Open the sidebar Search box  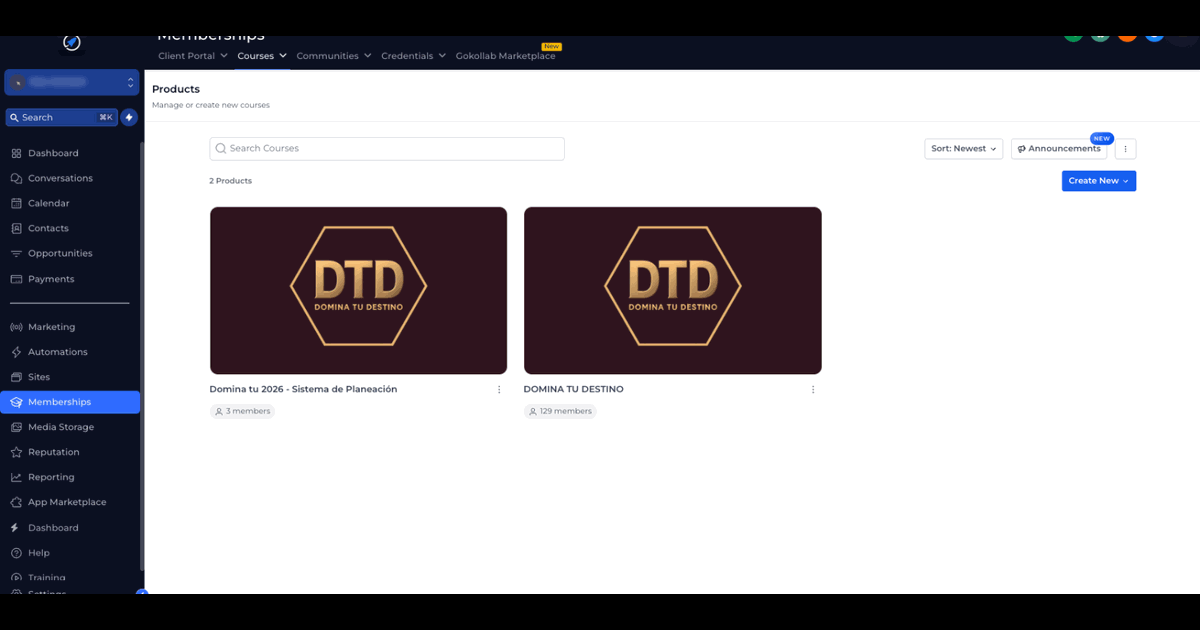(62, 117)
